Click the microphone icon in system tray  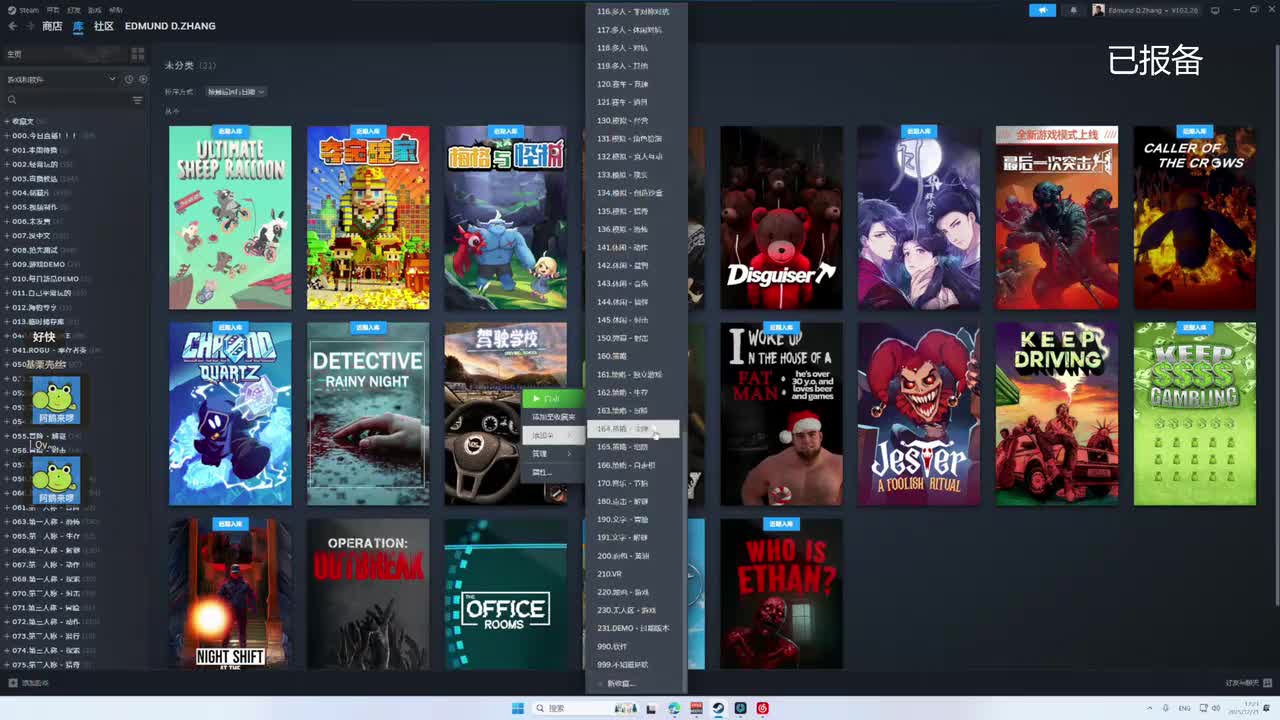tap(1165, 708)
